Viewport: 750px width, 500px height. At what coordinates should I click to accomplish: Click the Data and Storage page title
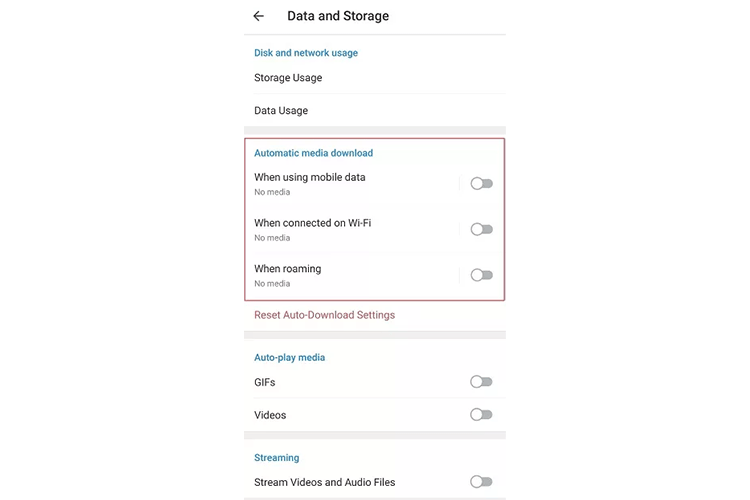pos(338,16)
